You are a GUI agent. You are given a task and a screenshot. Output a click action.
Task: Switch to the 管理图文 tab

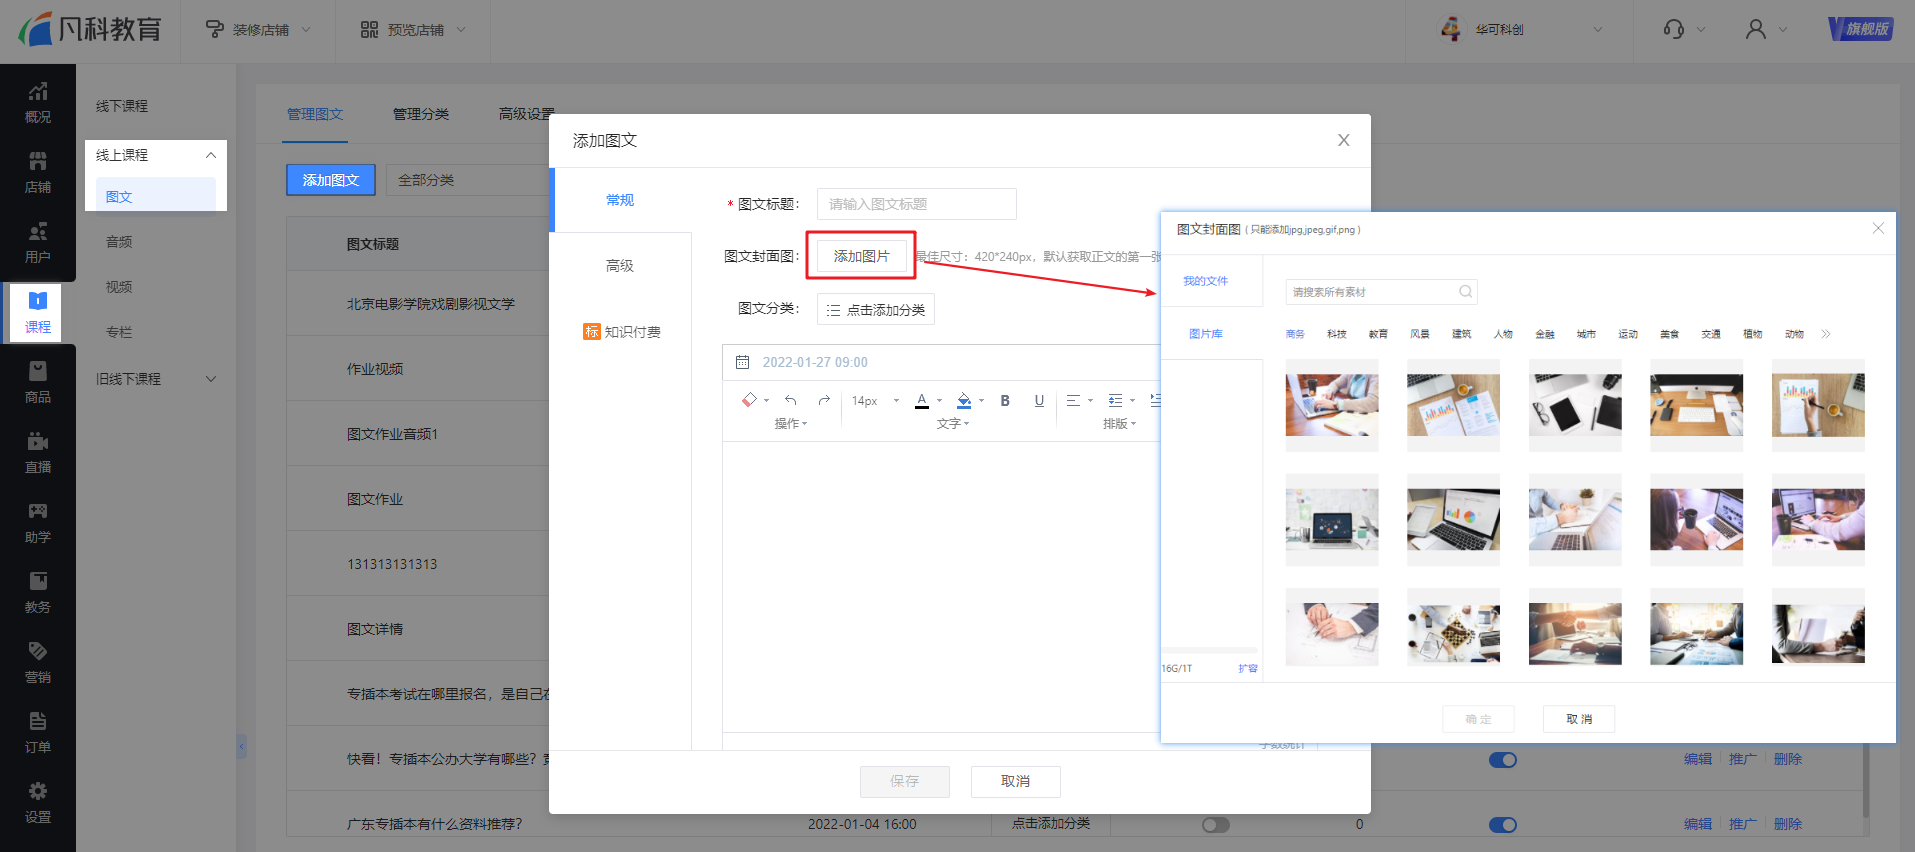click(x=315, y=114)
